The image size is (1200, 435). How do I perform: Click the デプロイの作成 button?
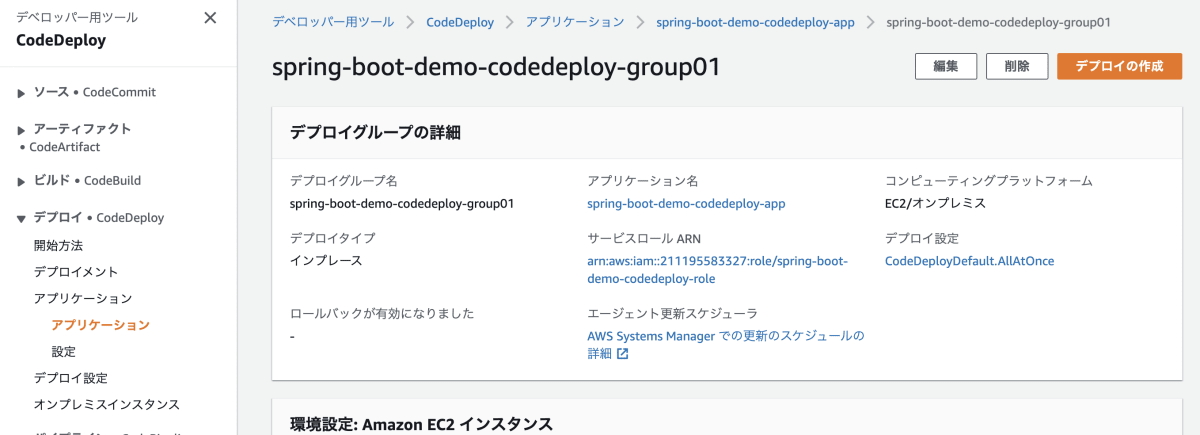coord(1119,66)
